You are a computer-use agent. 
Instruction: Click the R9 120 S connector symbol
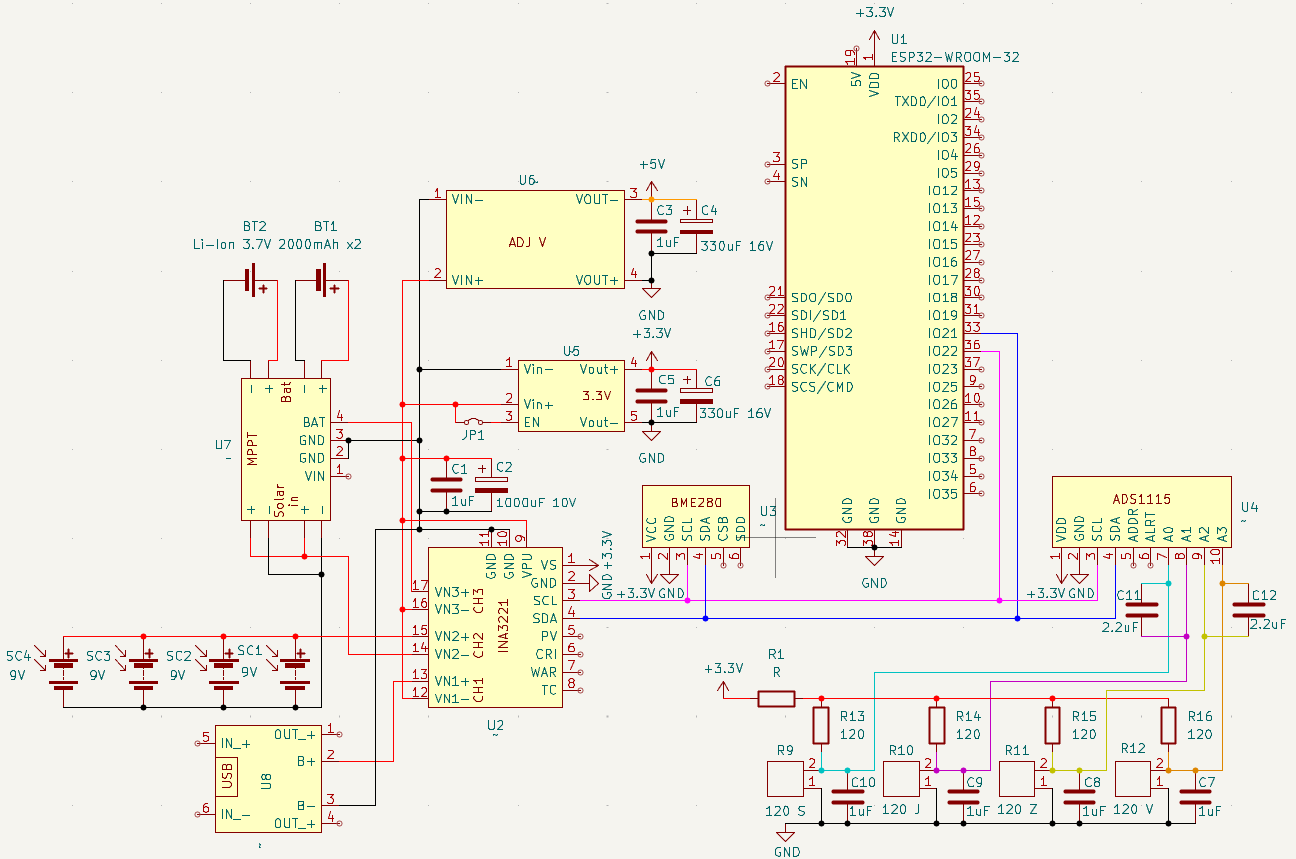[x=785, y=778]
